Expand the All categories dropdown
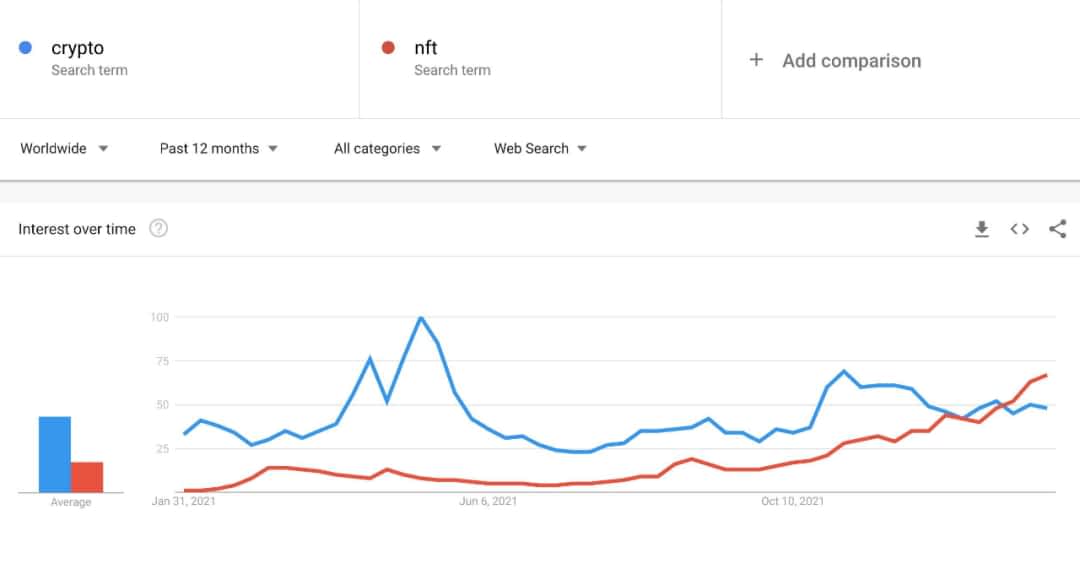 (387, 148)
